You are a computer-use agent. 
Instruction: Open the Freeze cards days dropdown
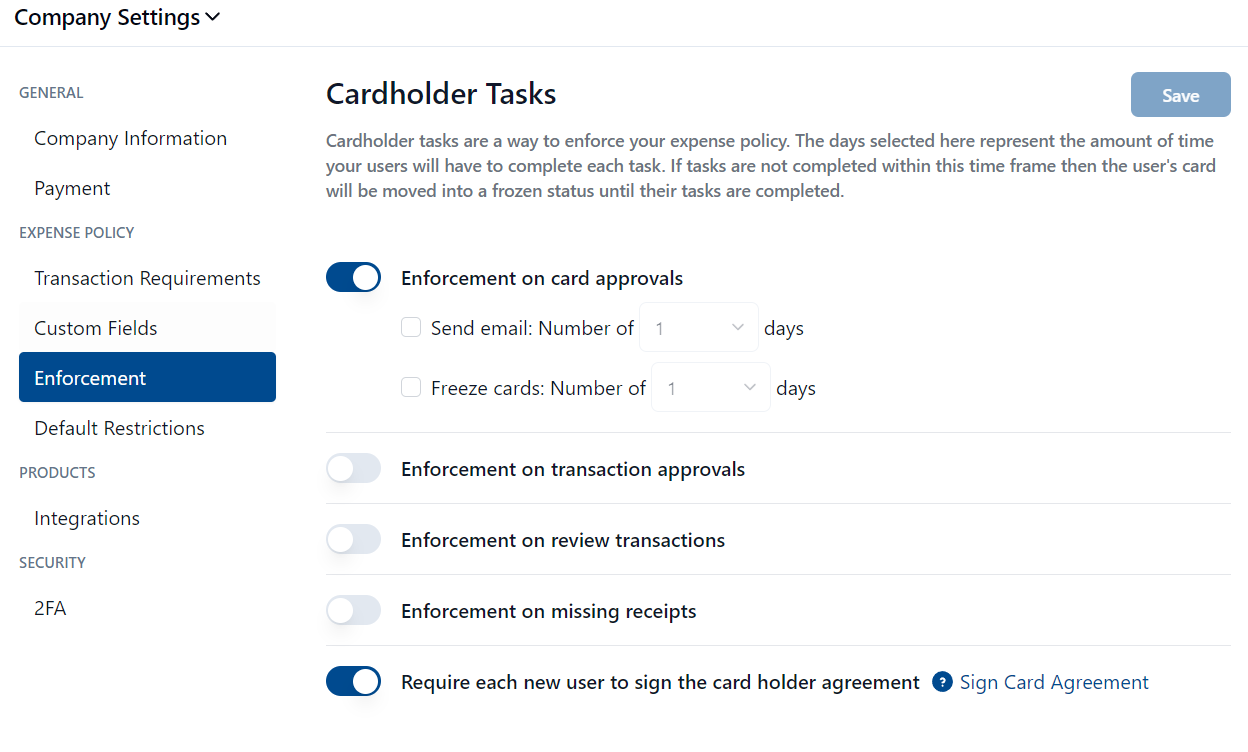point(711,388)
